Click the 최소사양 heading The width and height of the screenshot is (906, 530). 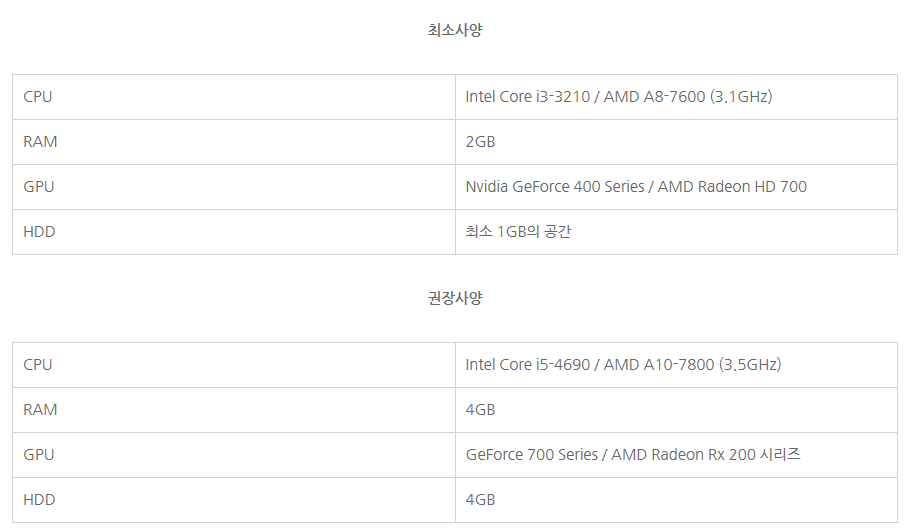(455, 30)
